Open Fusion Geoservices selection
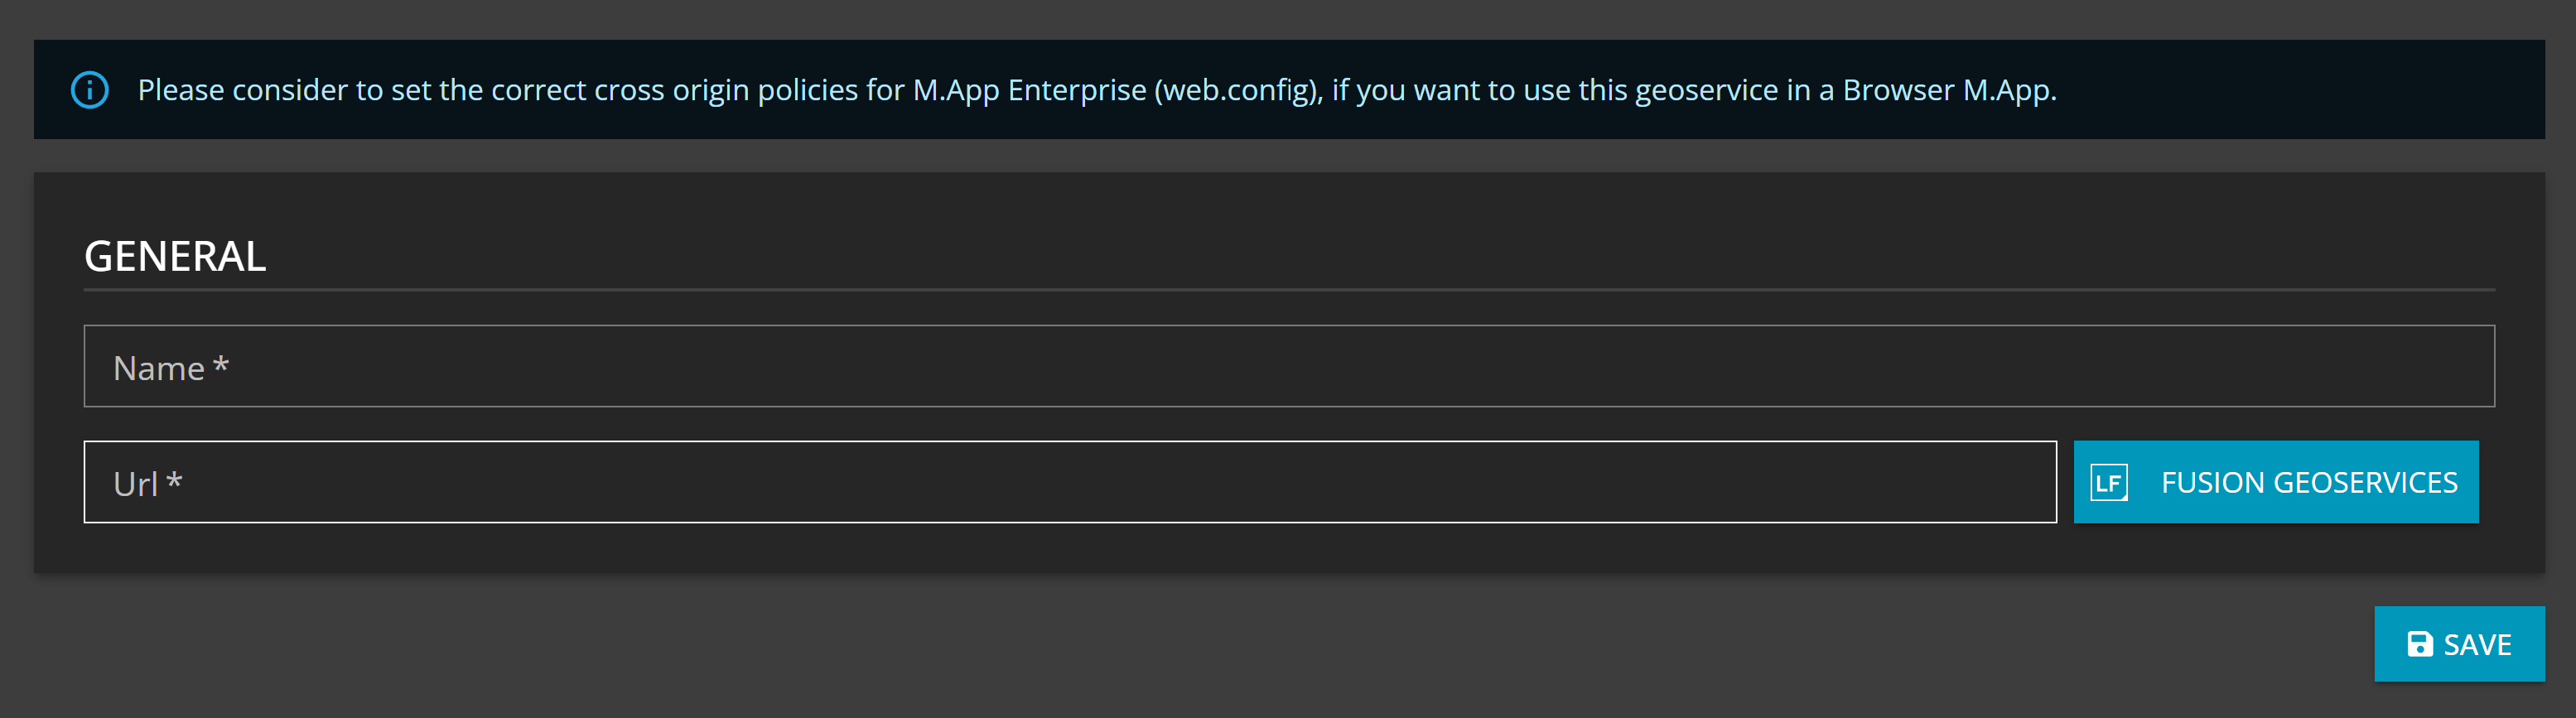 [x=2276, y=482]
